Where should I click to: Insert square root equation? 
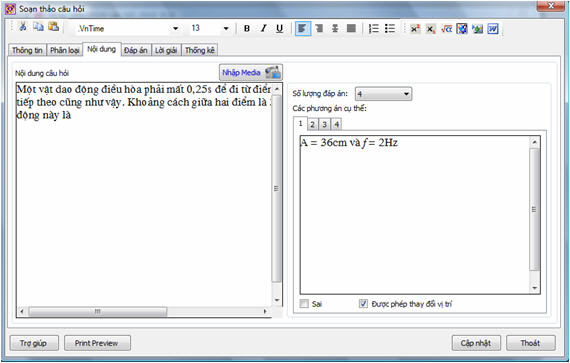click(x=446, y=29)
